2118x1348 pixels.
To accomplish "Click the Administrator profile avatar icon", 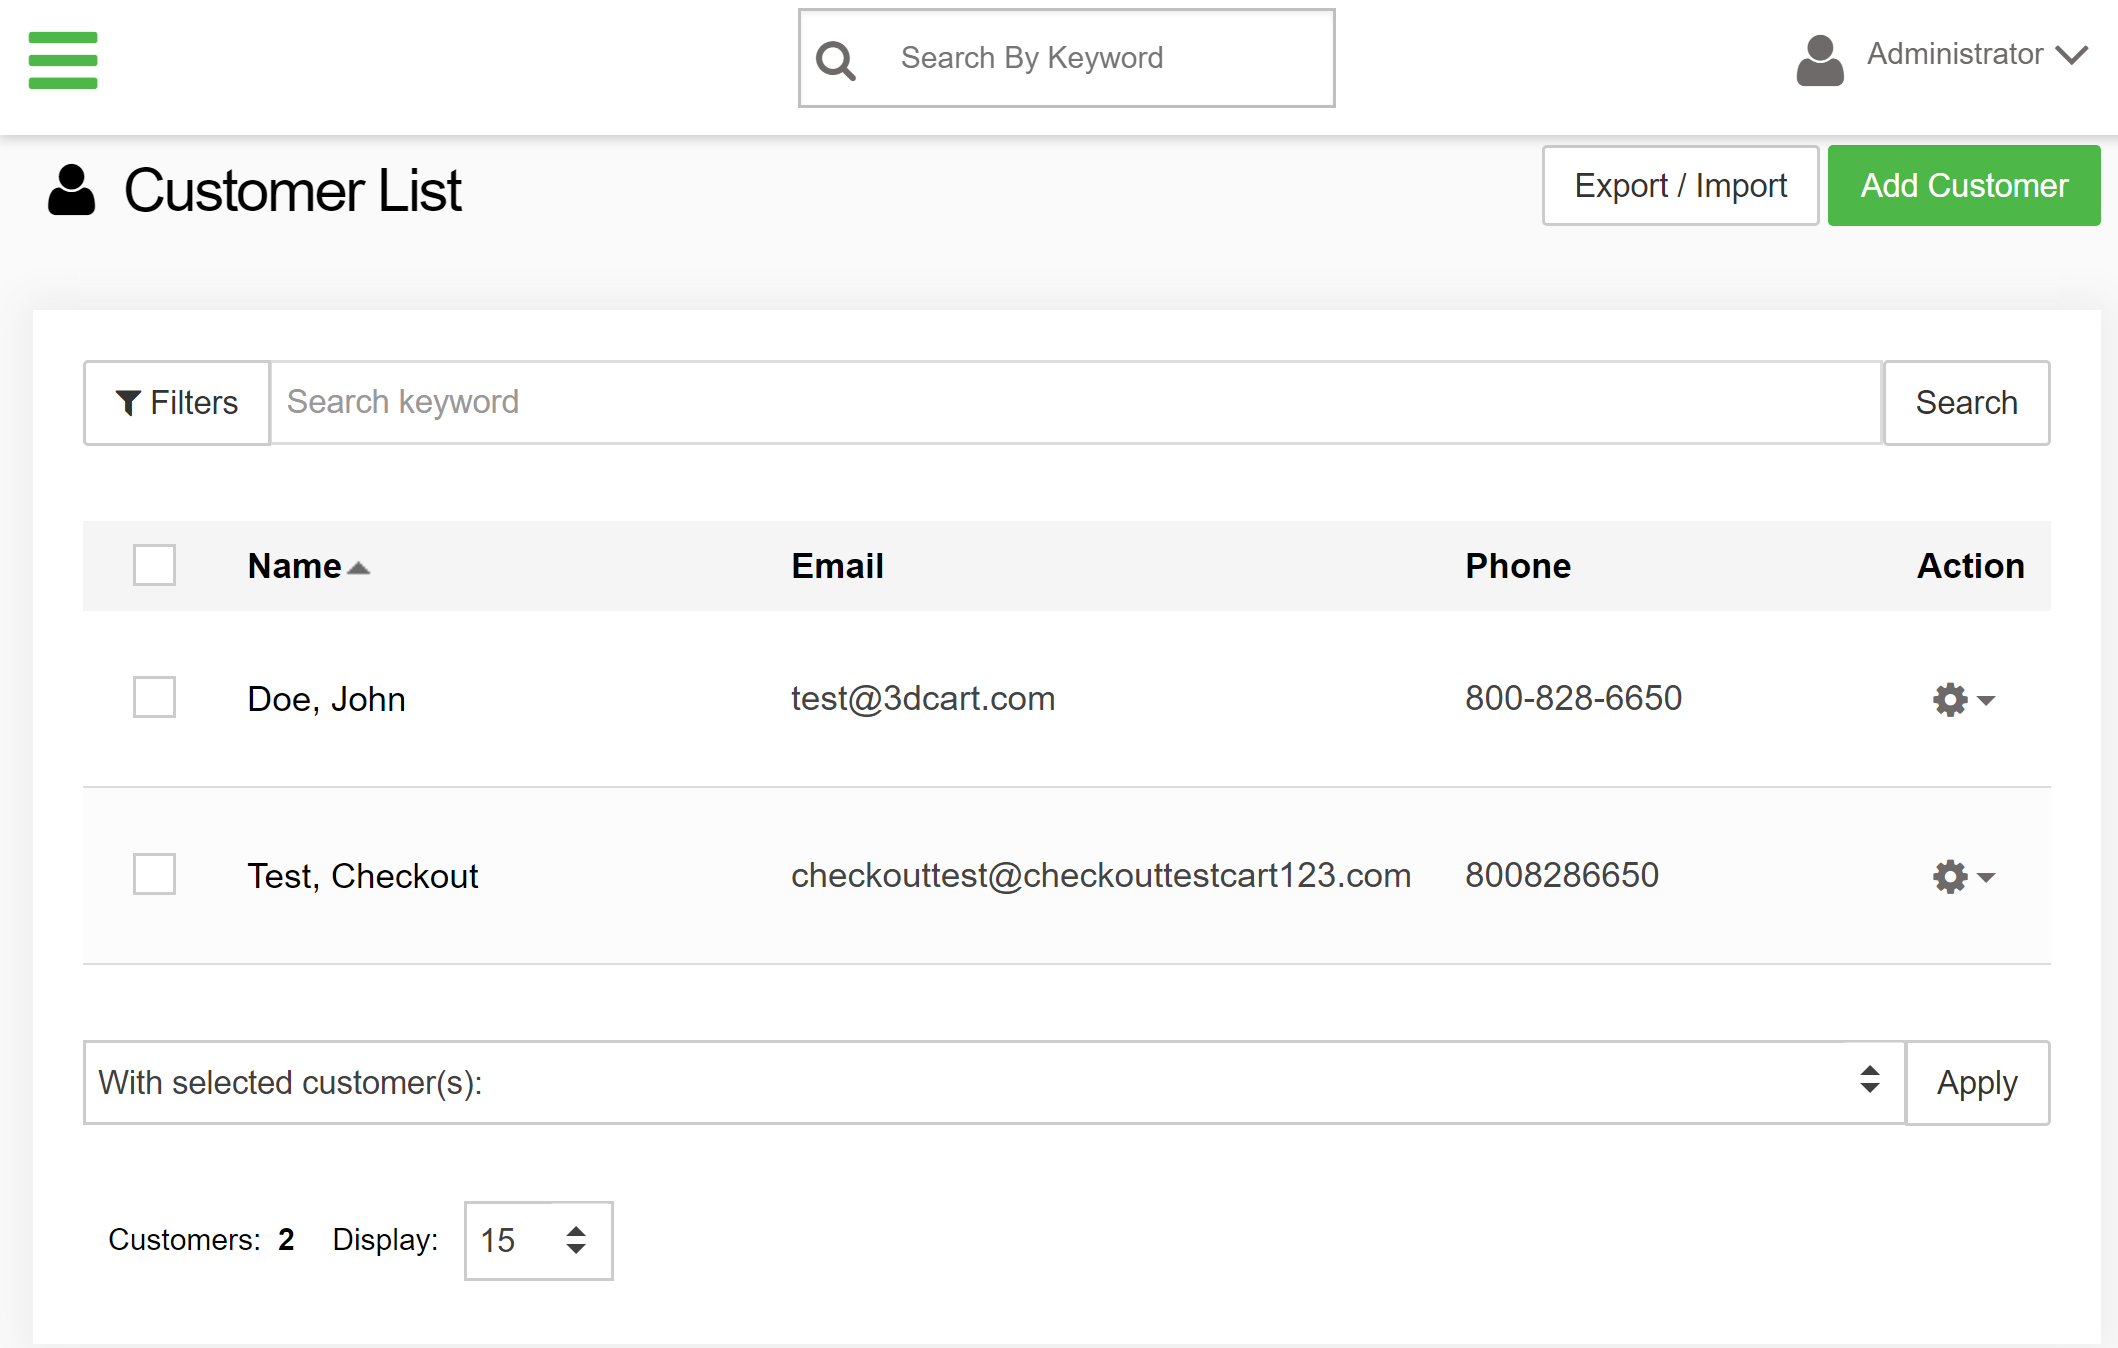I will [1818, 60].
